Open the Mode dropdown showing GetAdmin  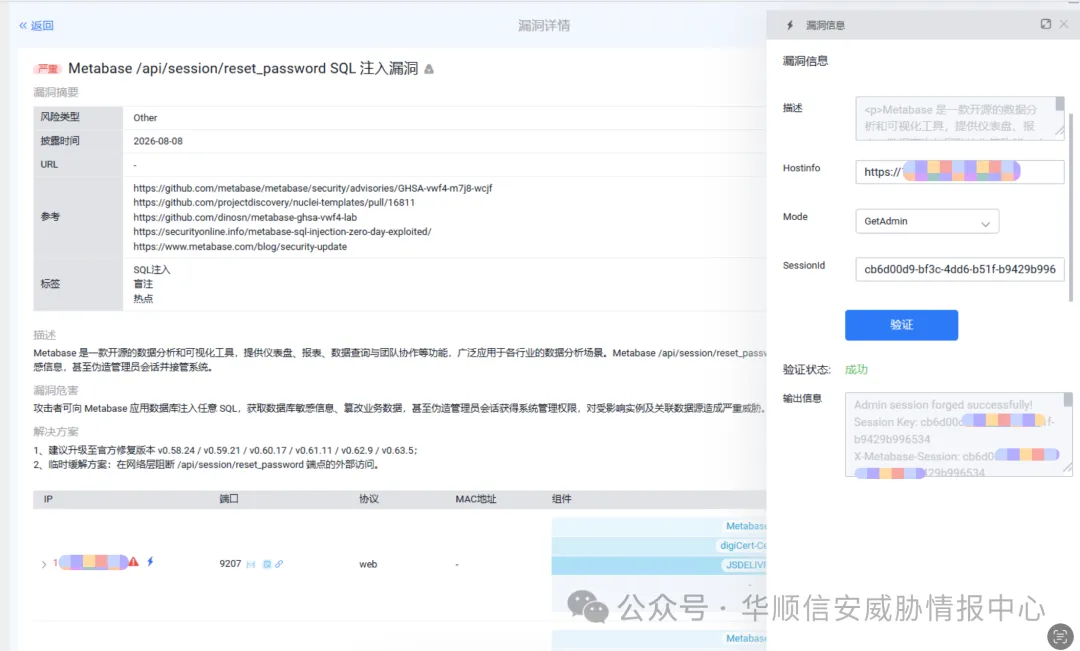(x=927, y=221)
